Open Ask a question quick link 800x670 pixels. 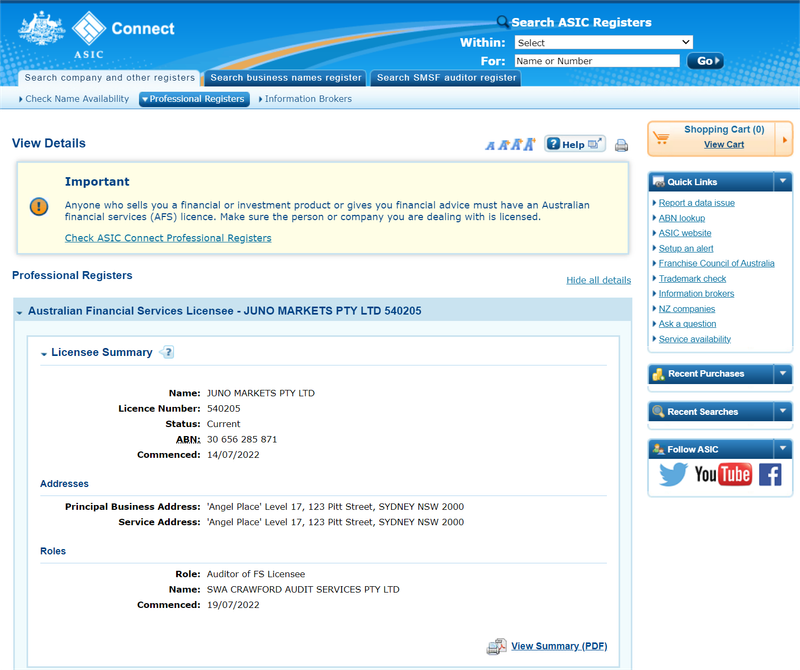687,324
